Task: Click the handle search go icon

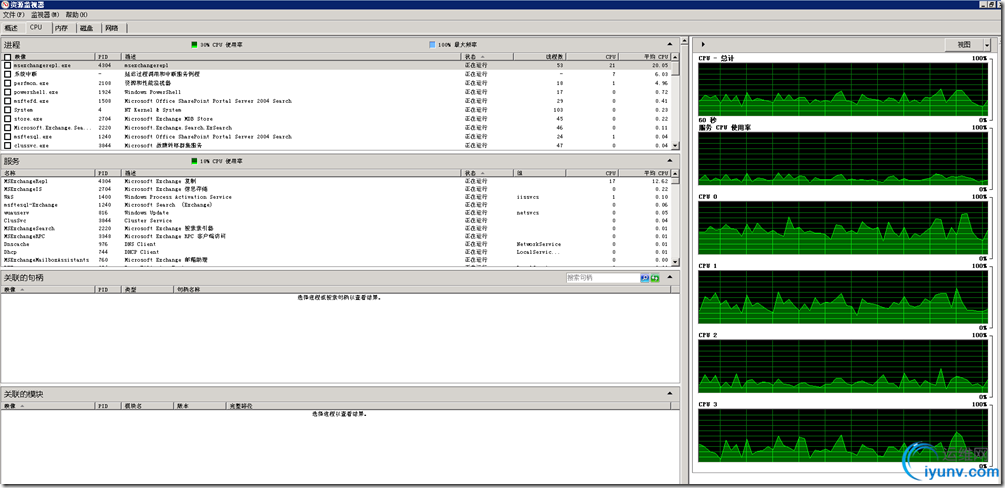Action: [x=645, y=278]
